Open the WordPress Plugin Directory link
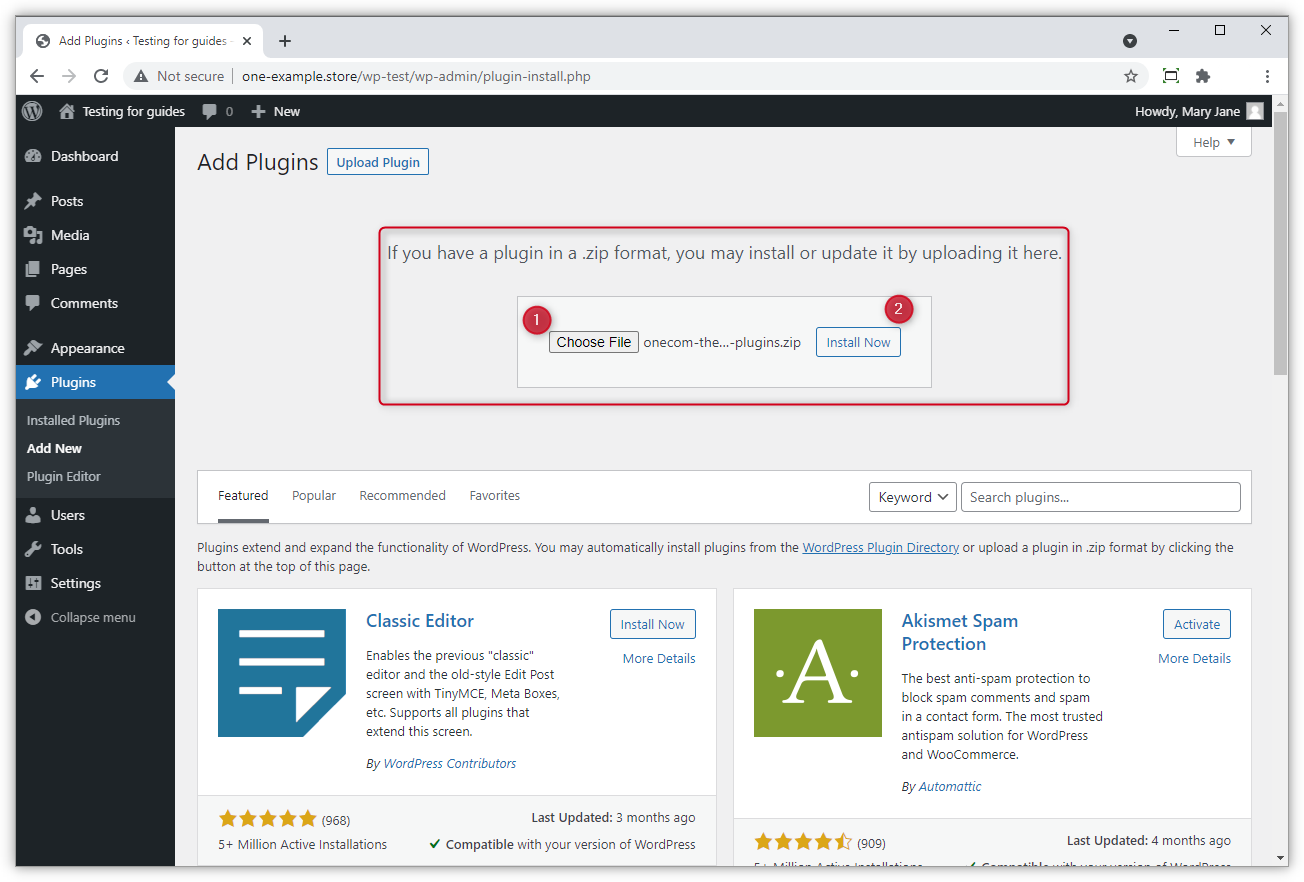 pos(880,547)
